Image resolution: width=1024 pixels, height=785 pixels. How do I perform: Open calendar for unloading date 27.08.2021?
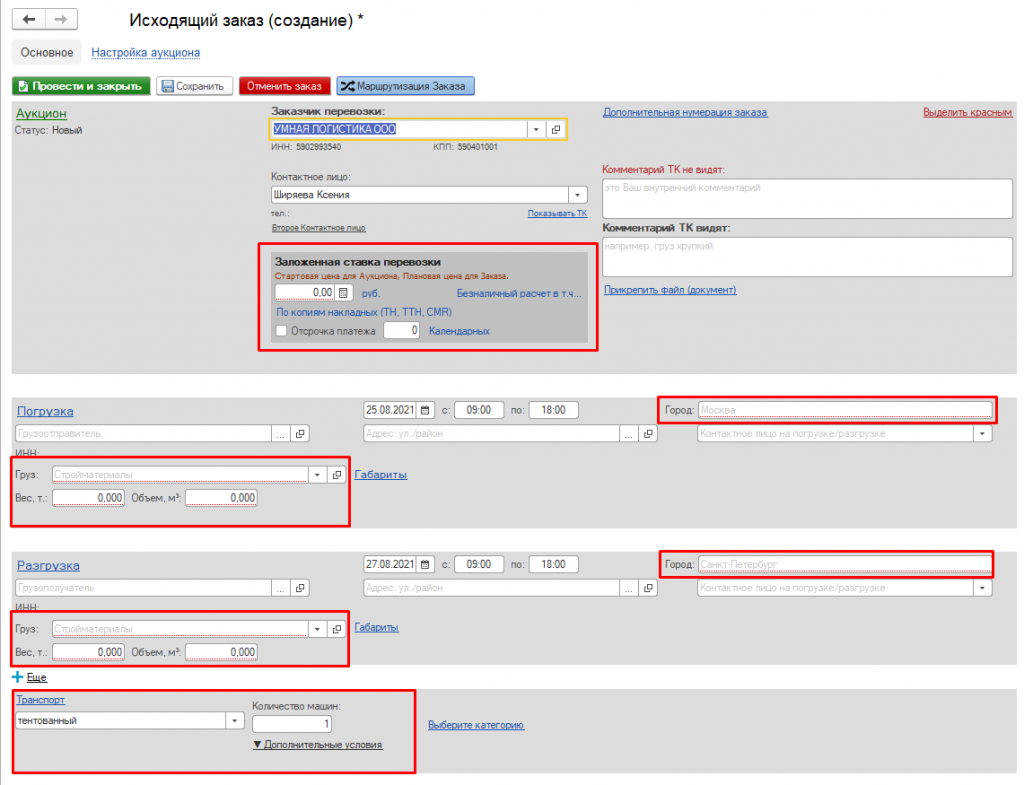(425, 564)
